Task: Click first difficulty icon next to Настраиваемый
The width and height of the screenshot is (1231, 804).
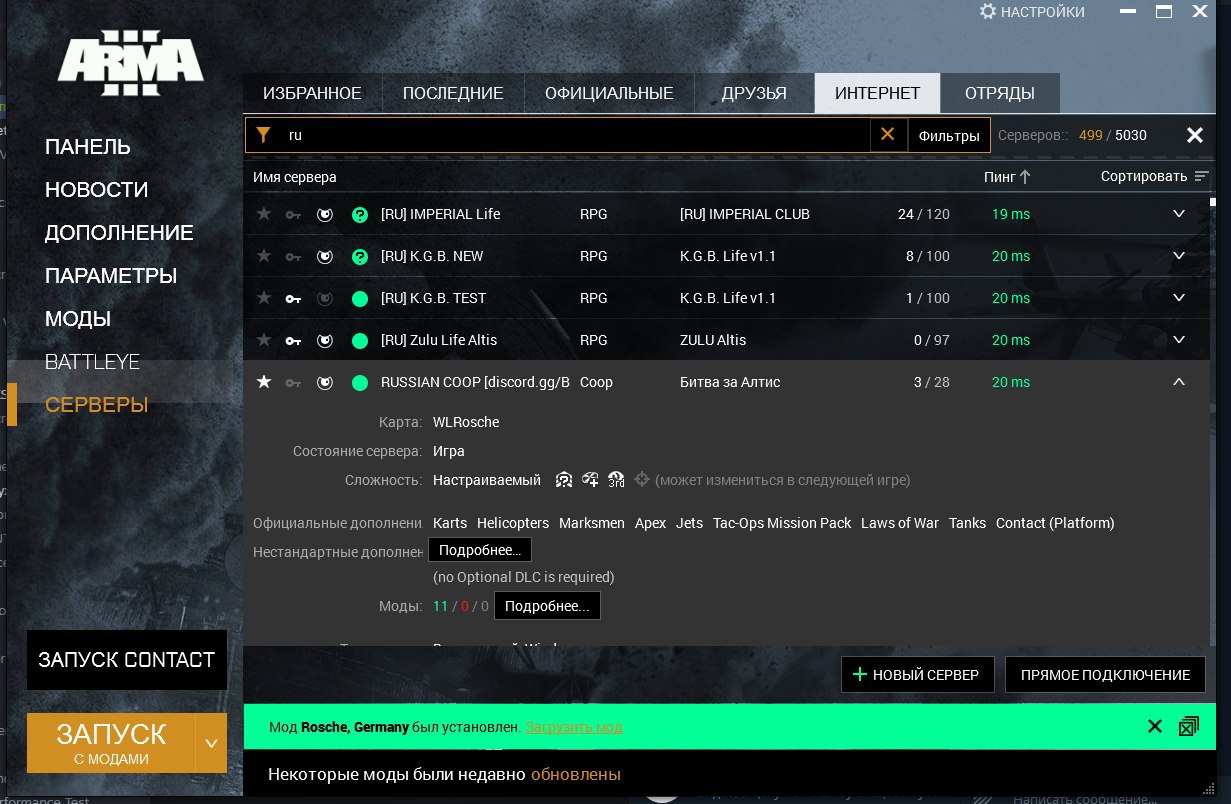Action: (x=564, y=480)
